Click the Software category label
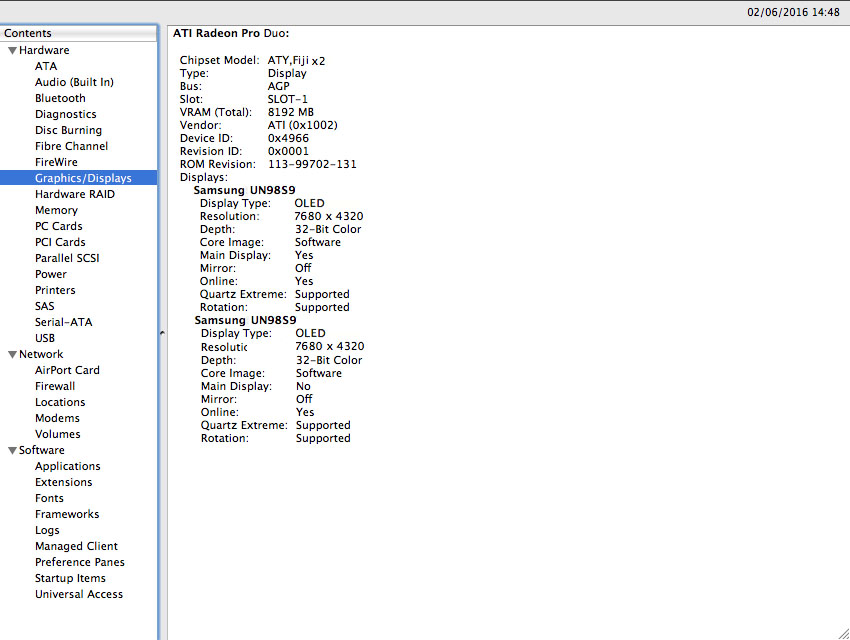 pyautogui.click(x=42, y=450)
